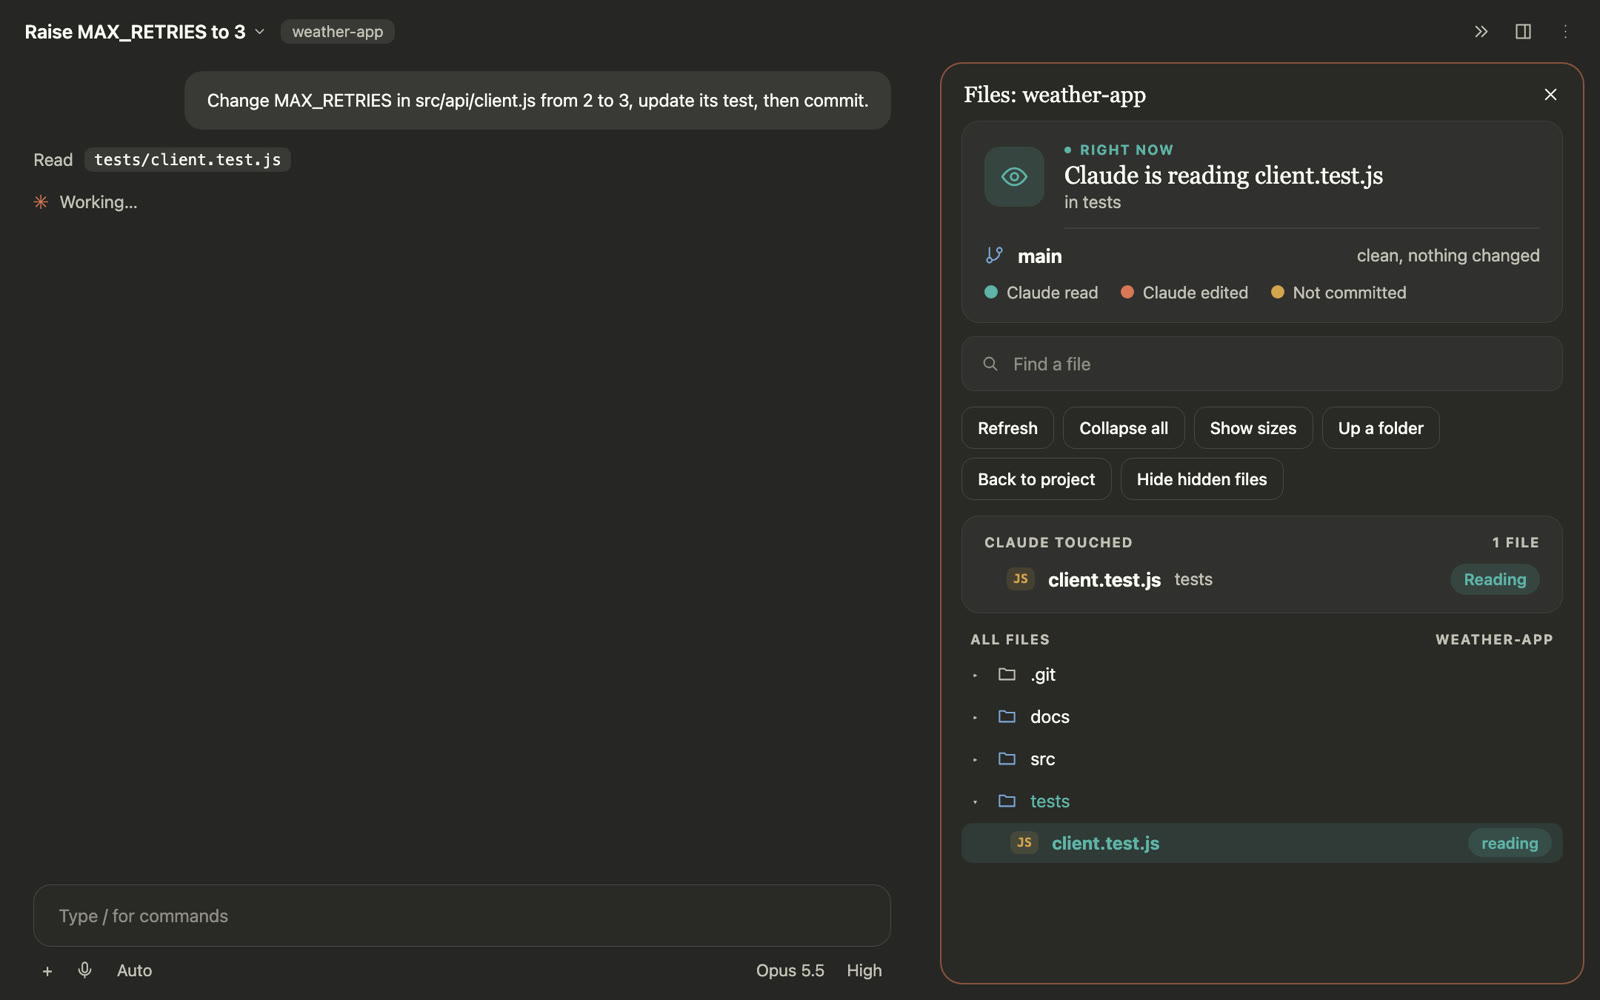Click the weather-app project tag in header
The height and width of the screenshot is (1000, 1600).
(x=337, y=32)
